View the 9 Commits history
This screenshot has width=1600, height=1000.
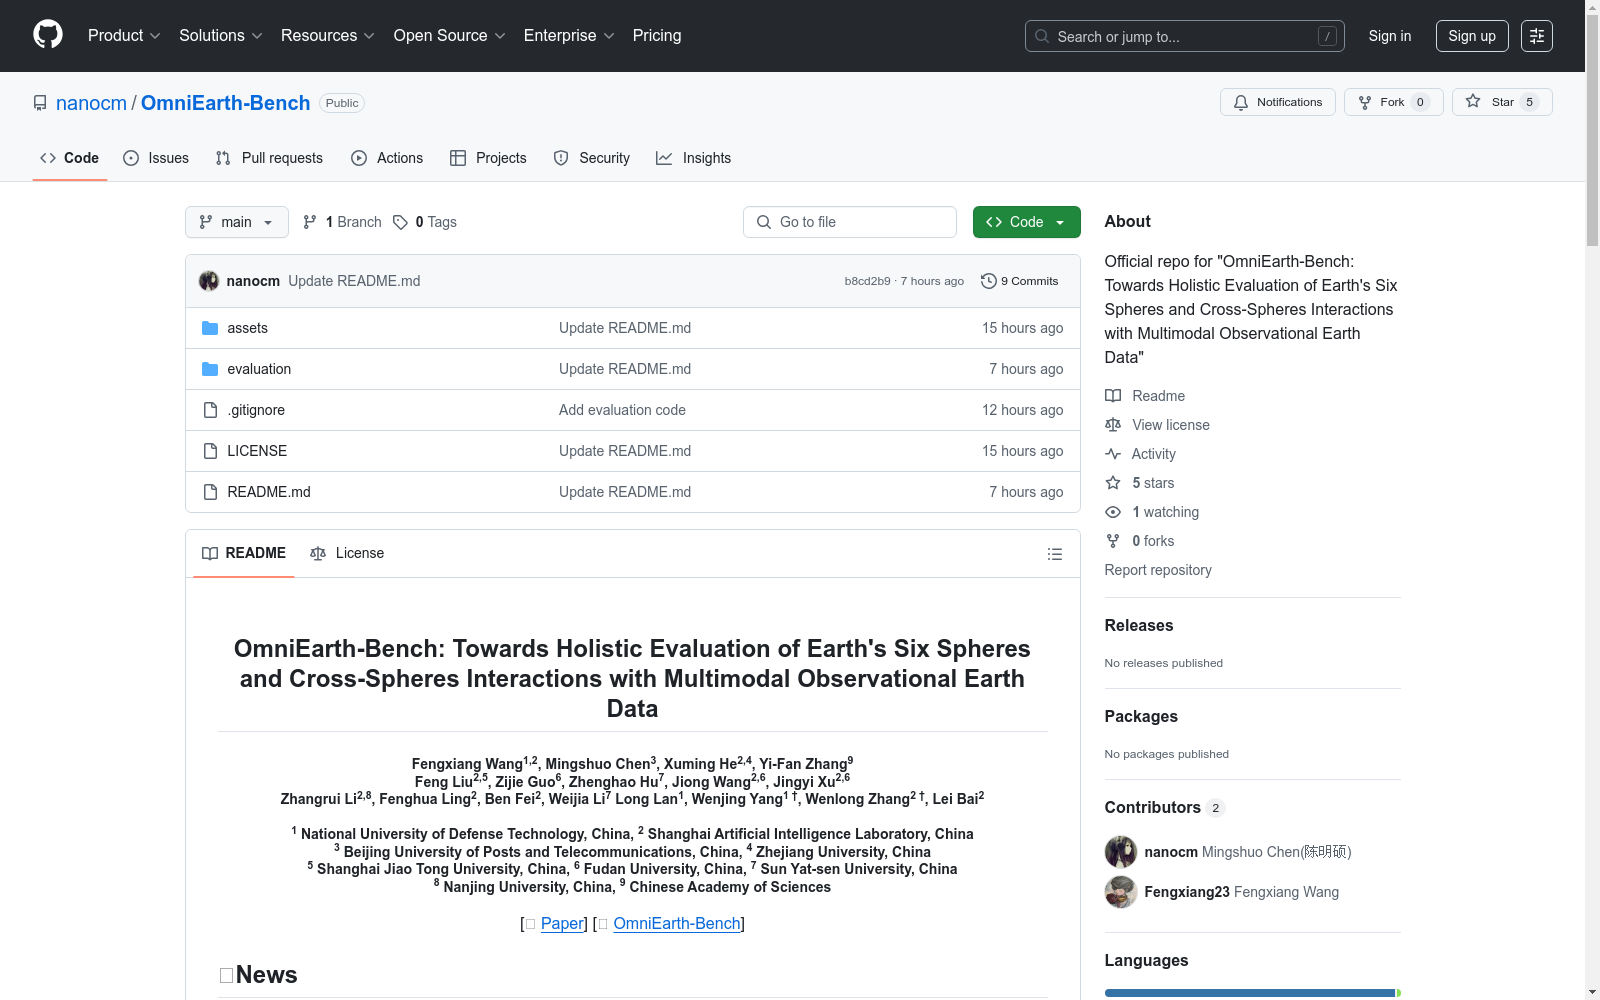click(1020, 281)
